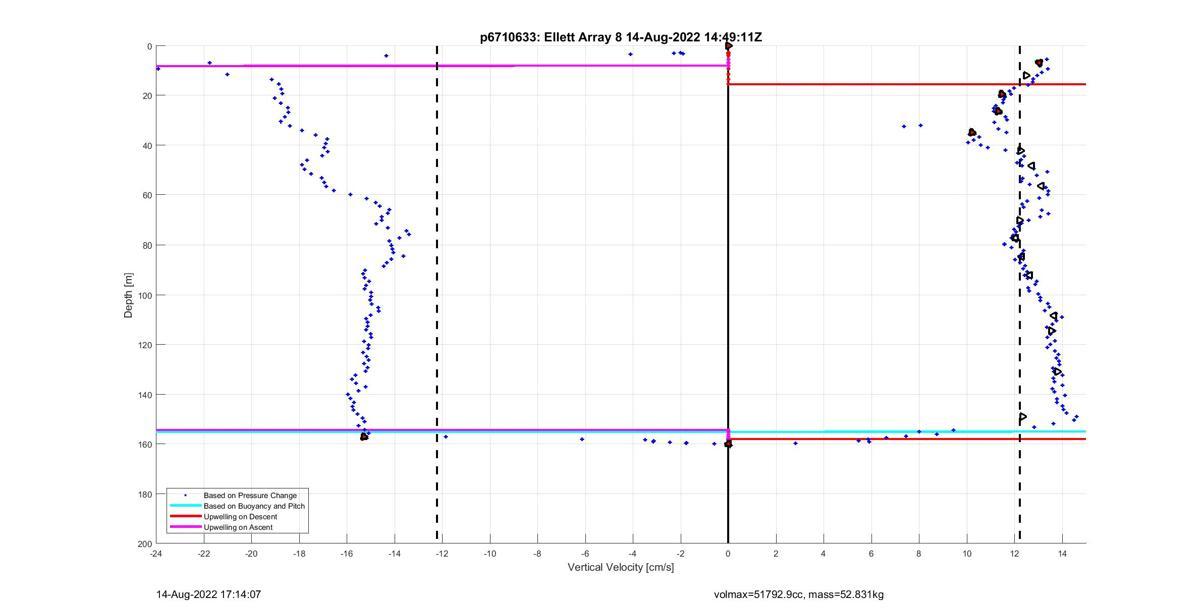Click the y-axis depth tick 0 at top
Screen dimensions: 1200x611
(149, 46)
